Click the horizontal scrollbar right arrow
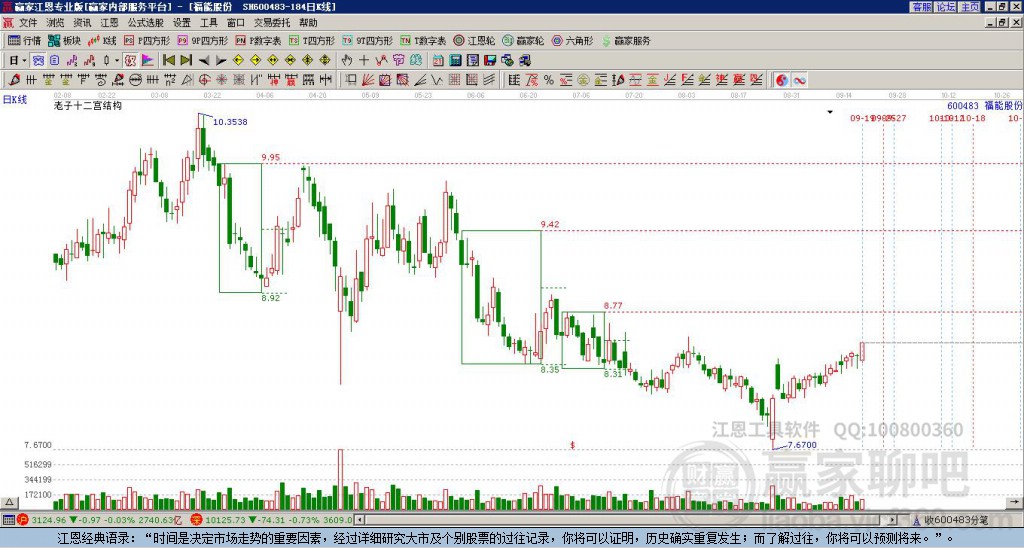Image resolution: width=1024 pixels, height=548 pixels. point(893,520)
